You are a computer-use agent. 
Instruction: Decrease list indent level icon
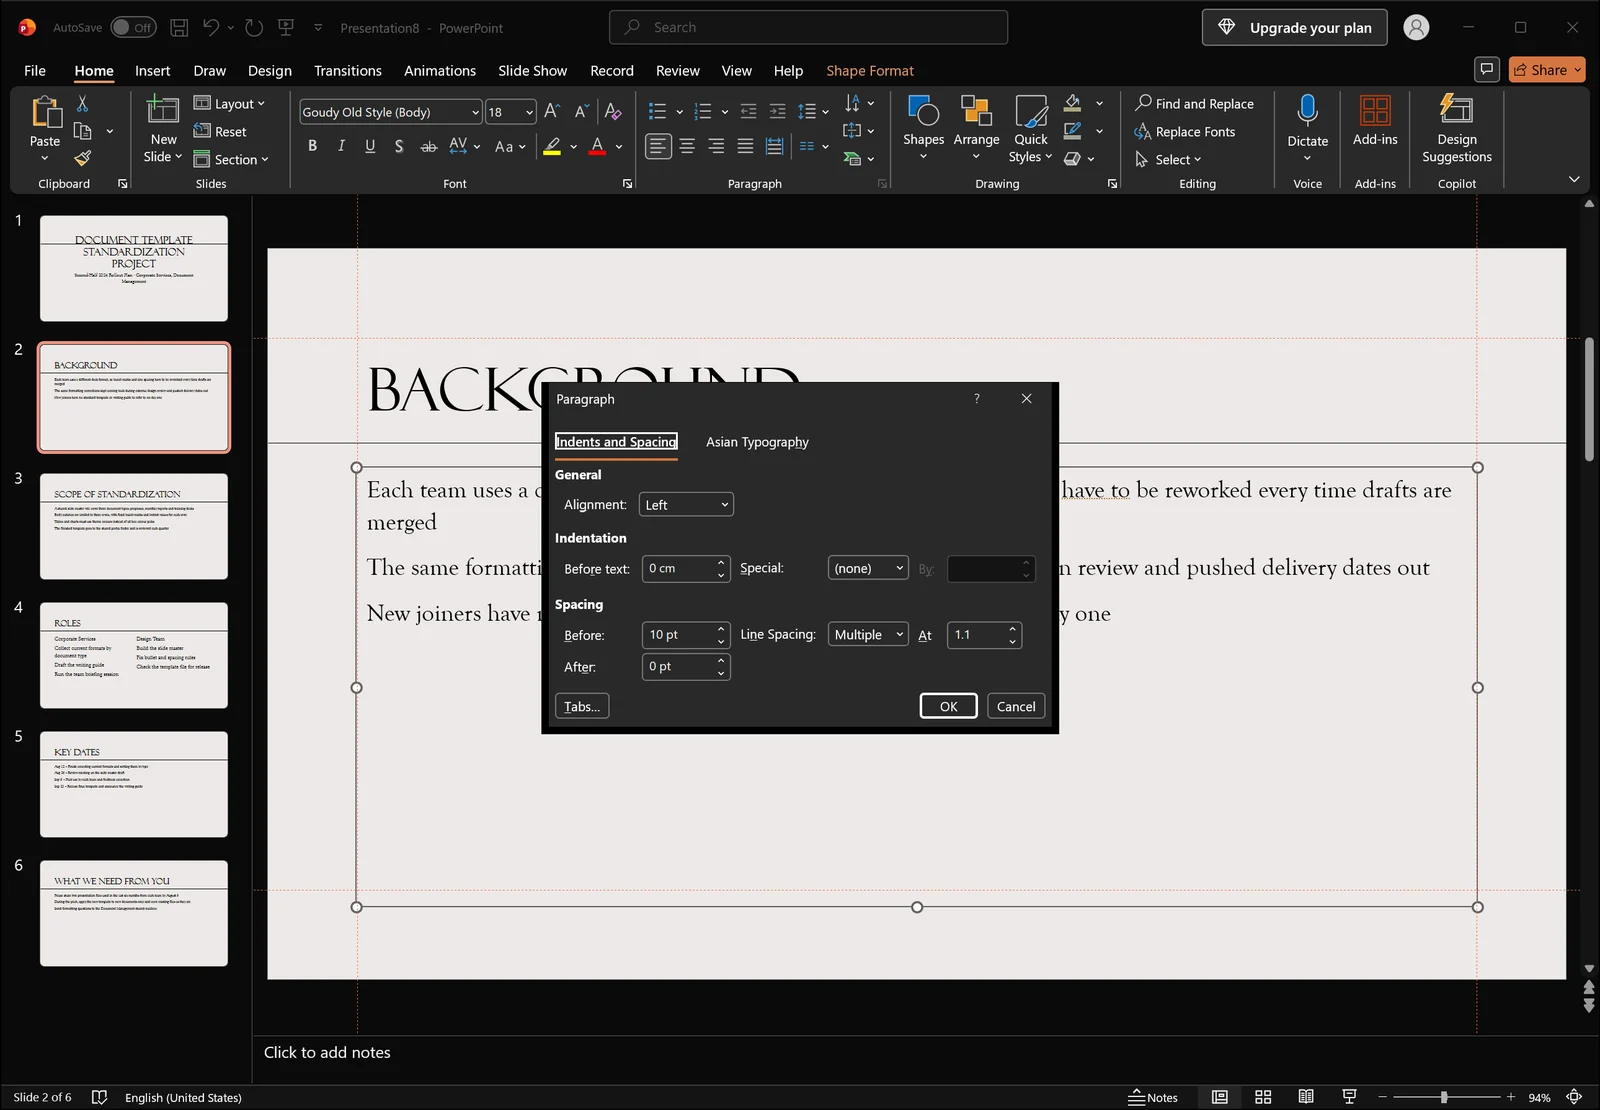(748, 111)
